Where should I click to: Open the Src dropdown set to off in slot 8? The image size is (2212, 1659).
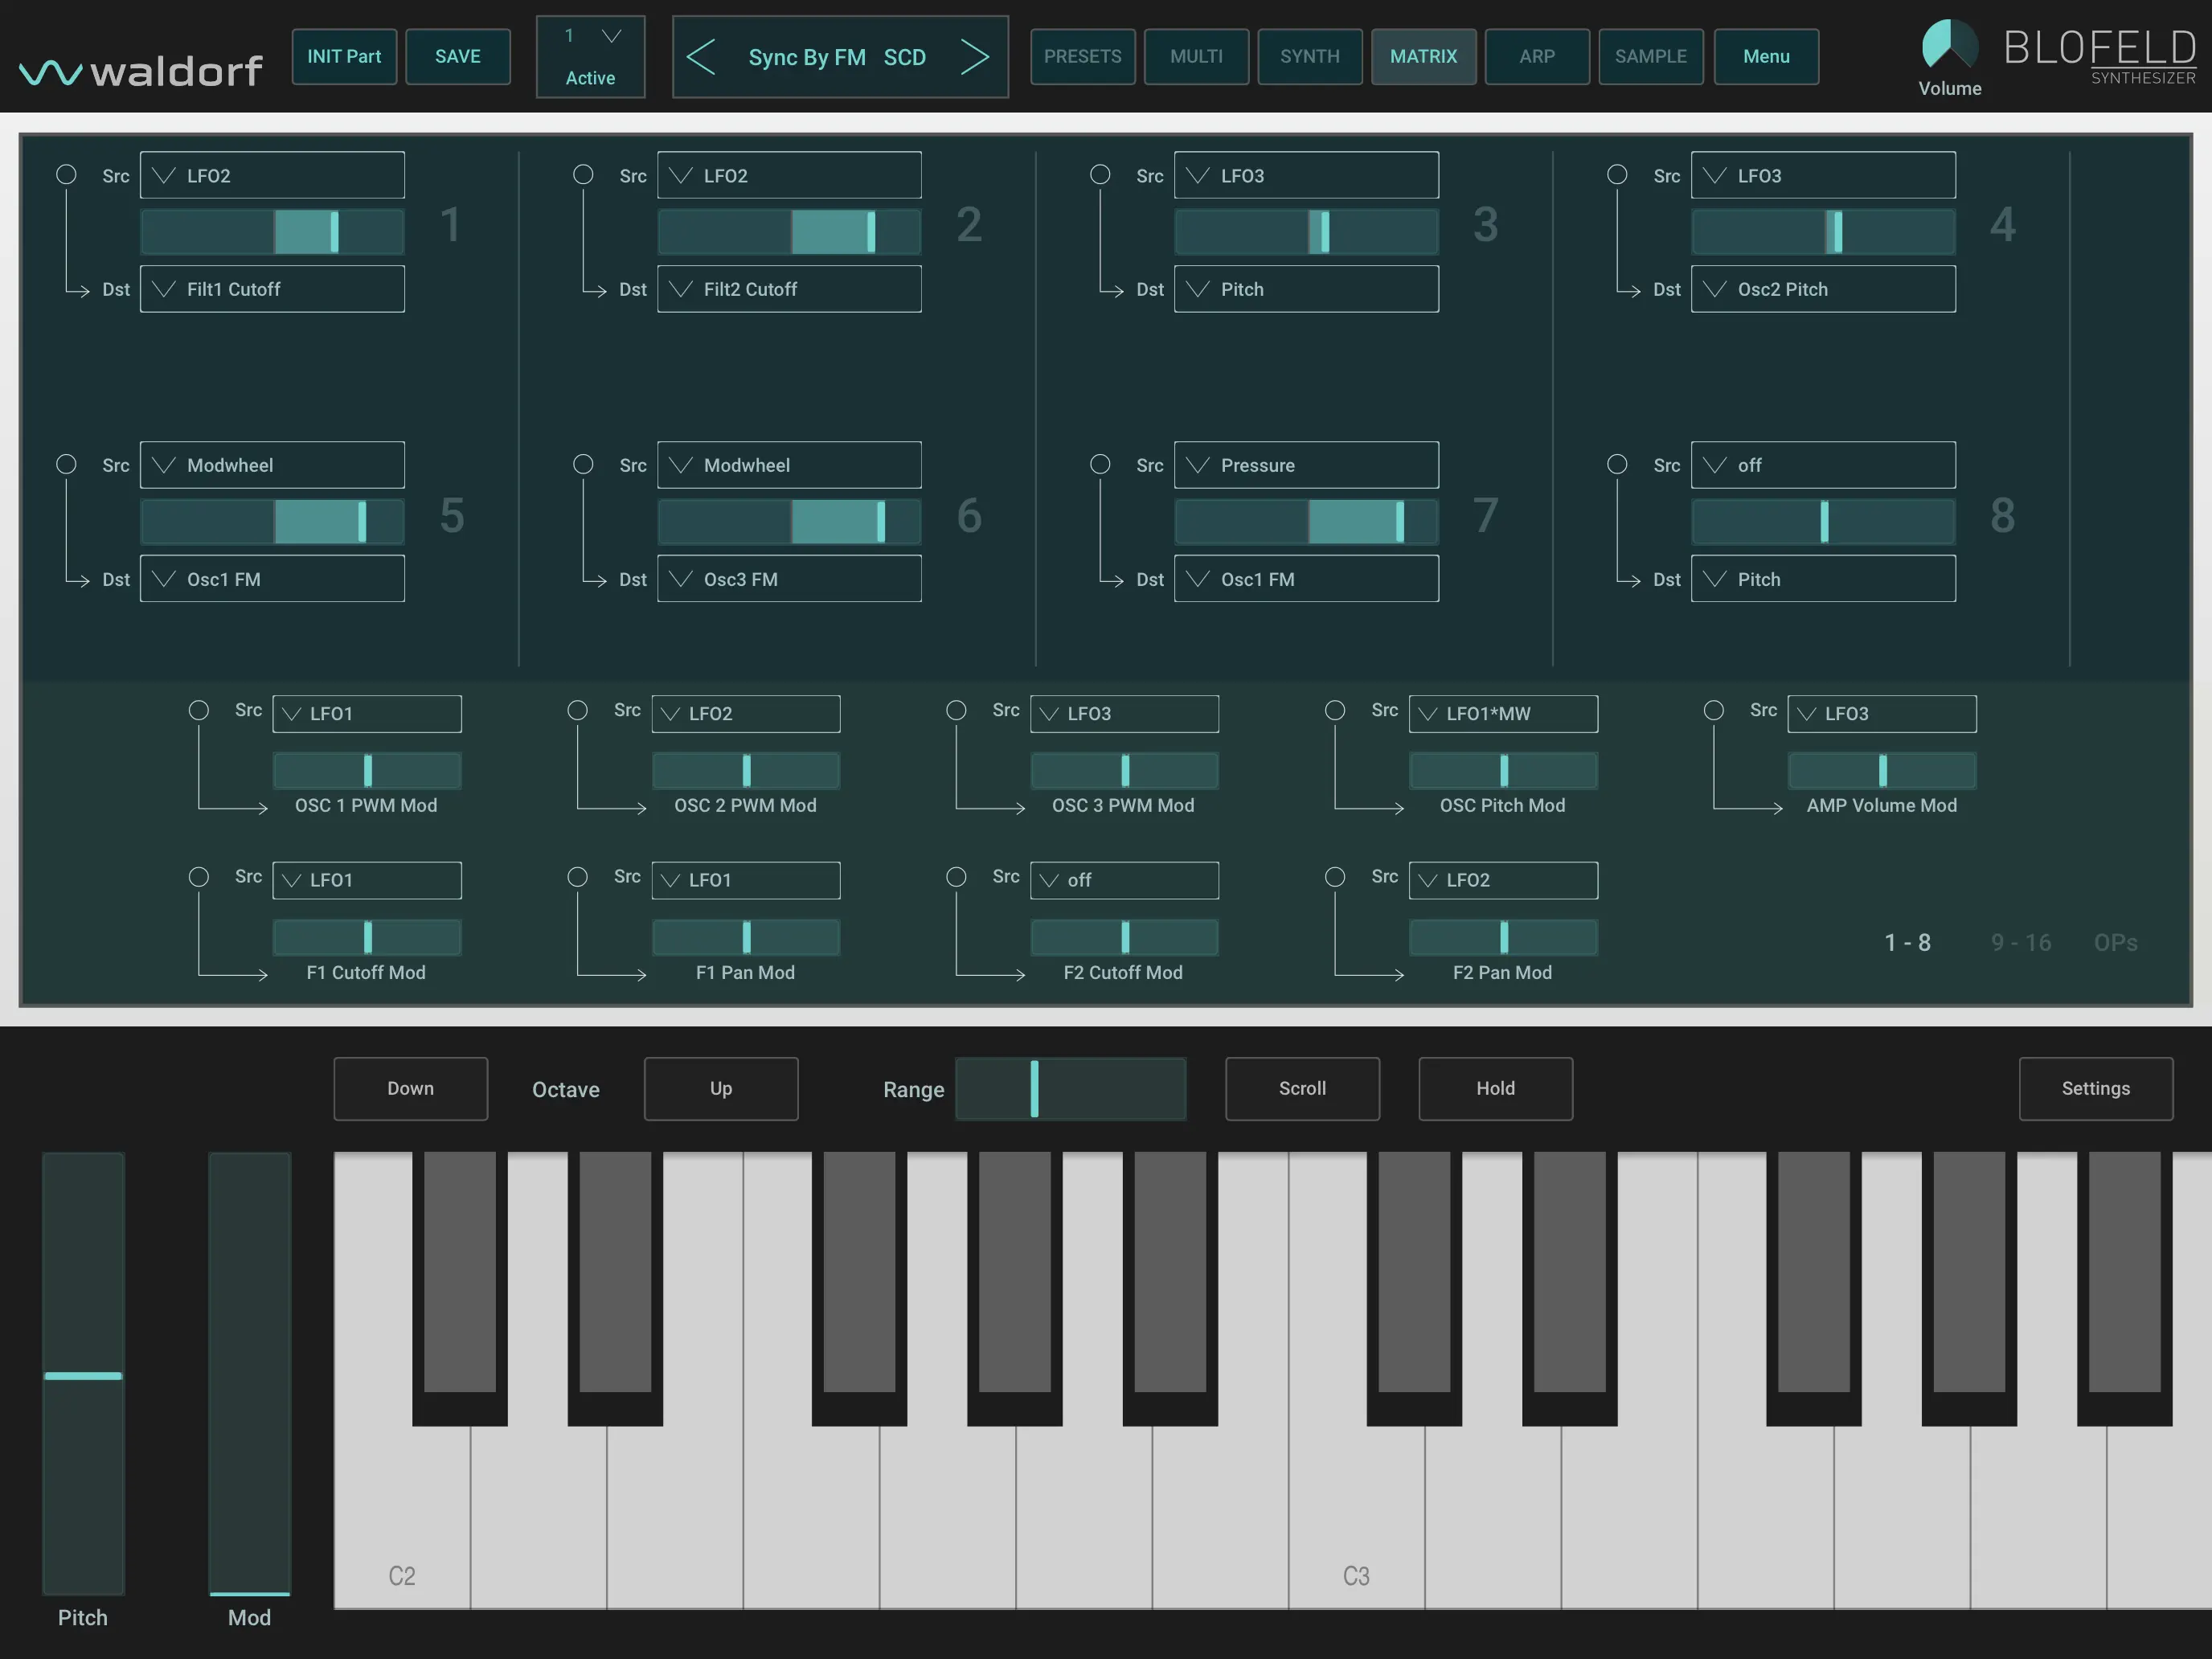click(x=1822, y=464)
